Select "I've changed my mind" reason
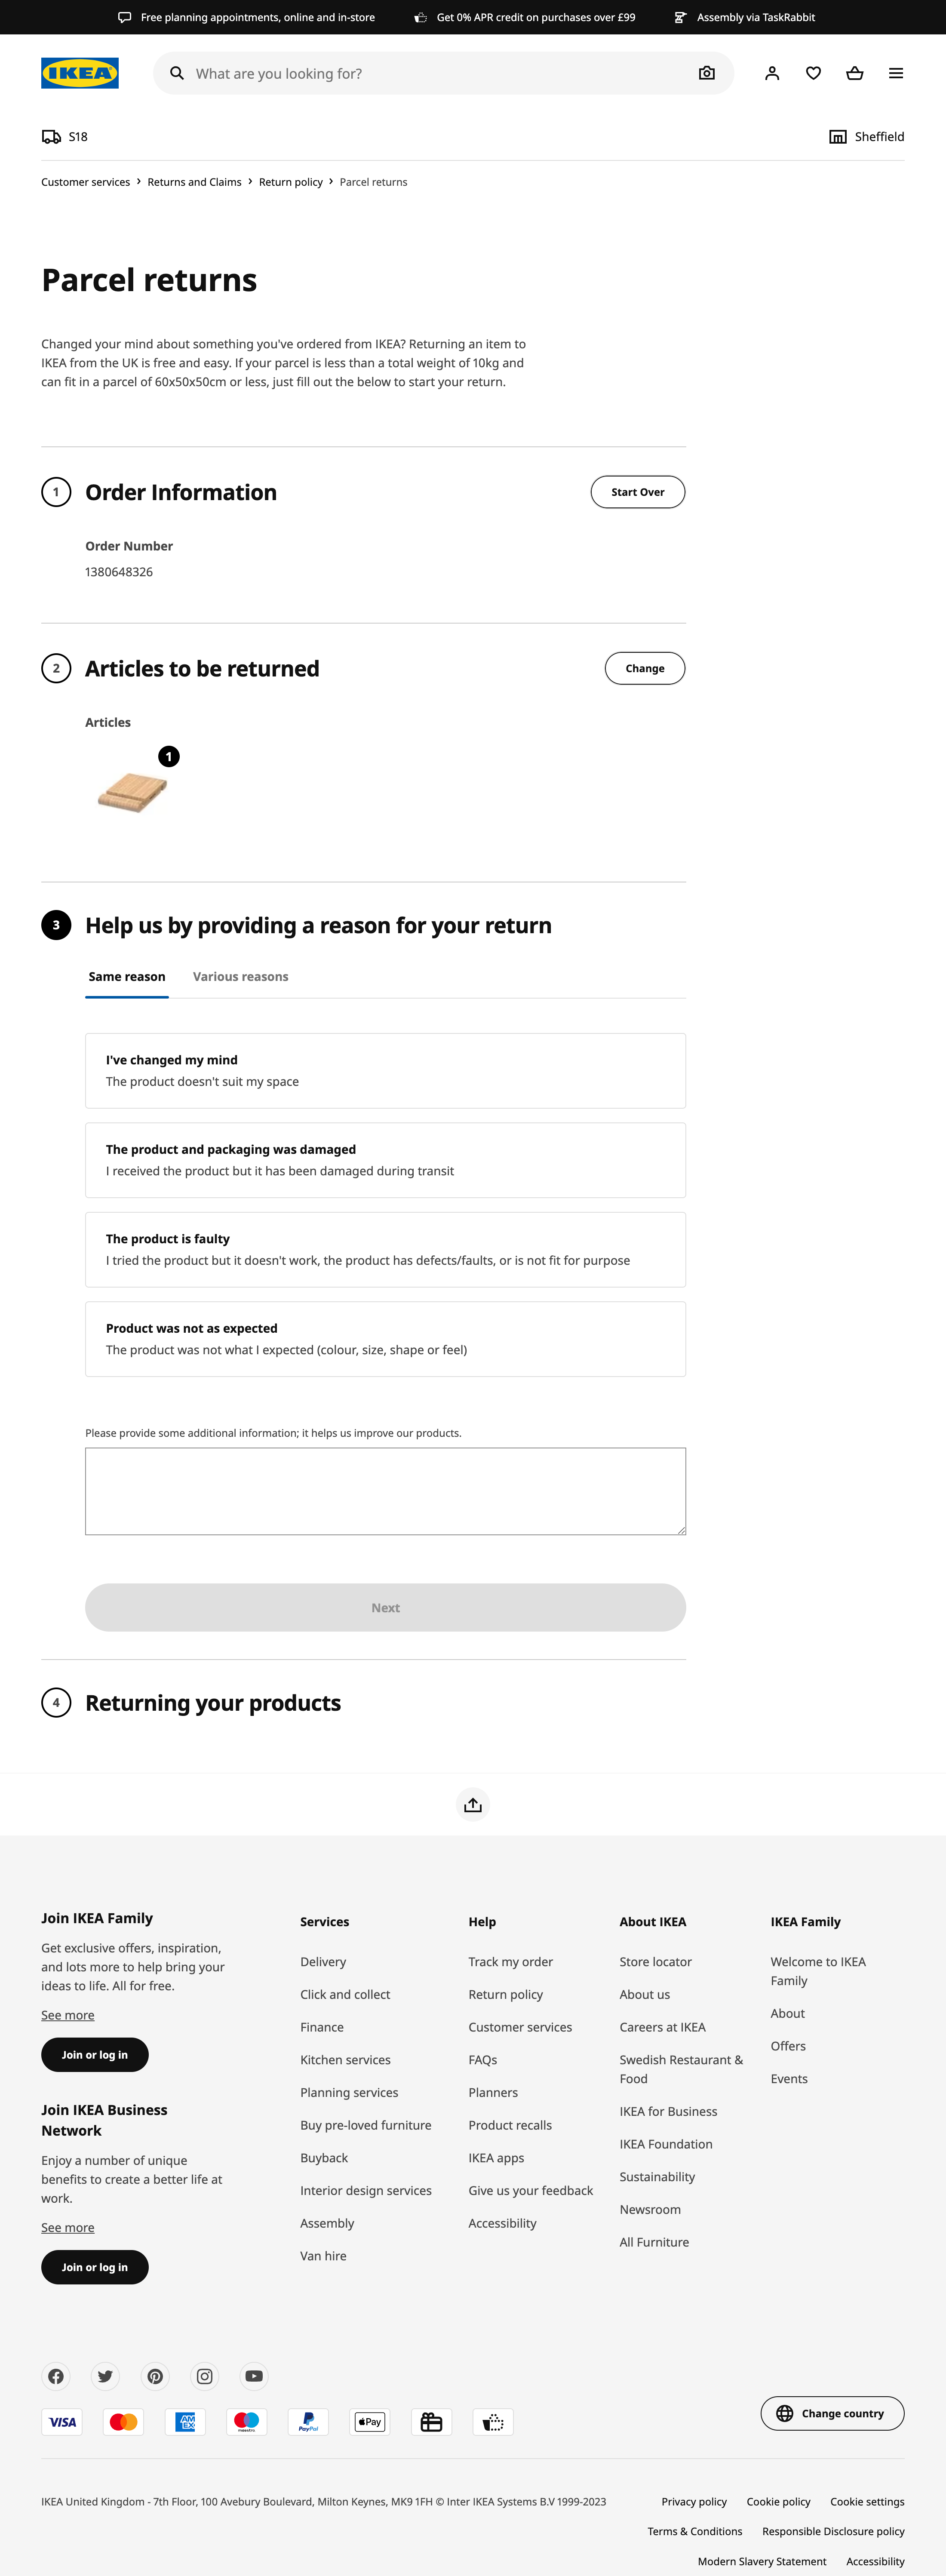Screen dimensions: 946x2576 pos(385,1070)
